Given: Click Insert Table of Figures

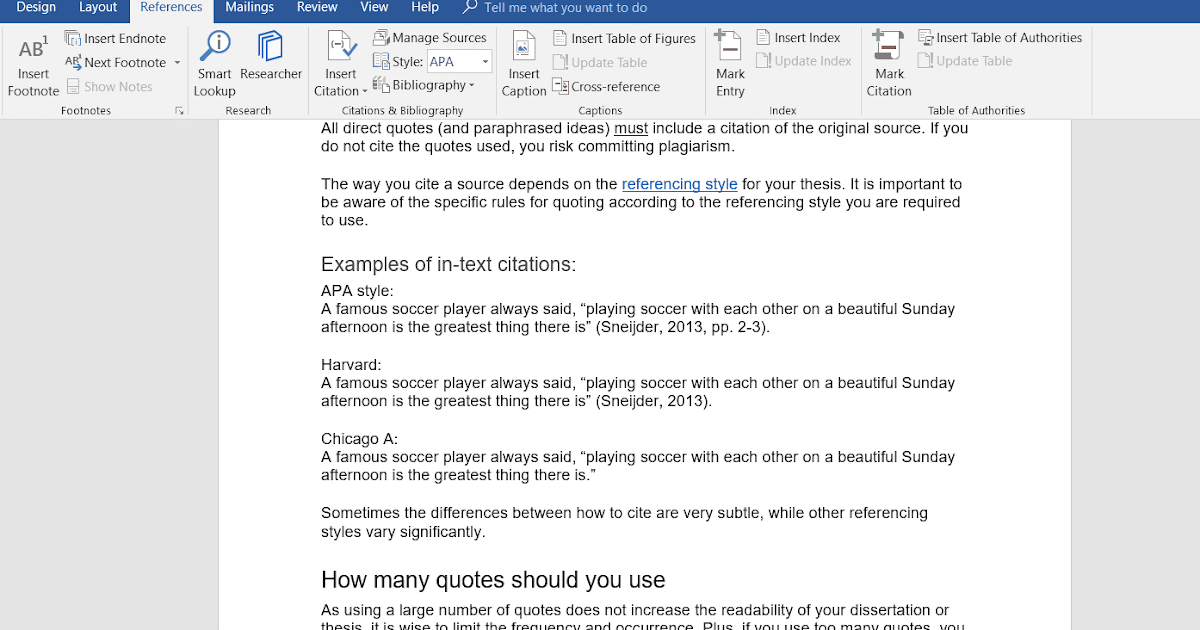Looking at the screenshot, I should 624,38.
